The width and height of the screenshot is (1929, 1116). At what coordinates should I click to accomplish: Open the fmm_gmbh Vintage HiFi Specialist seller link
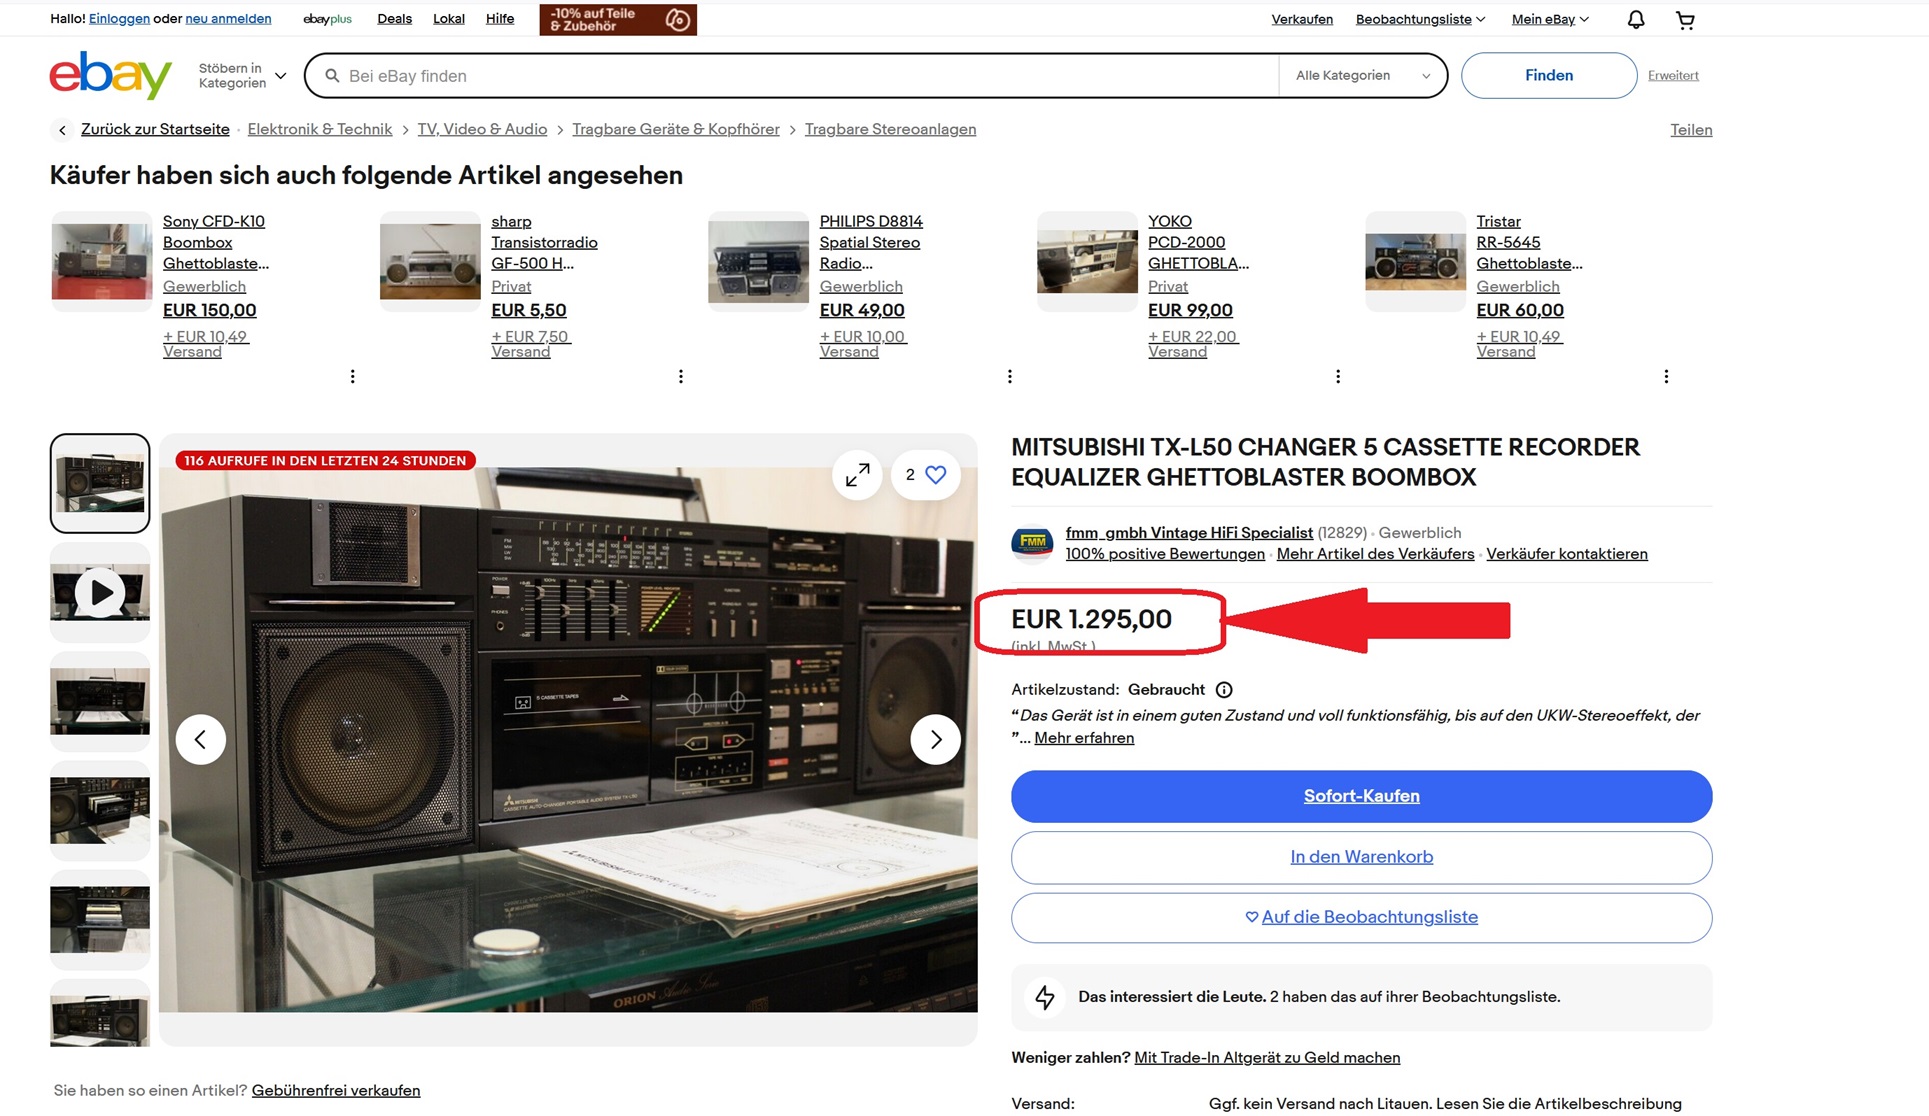click(x=1189, y=533)
